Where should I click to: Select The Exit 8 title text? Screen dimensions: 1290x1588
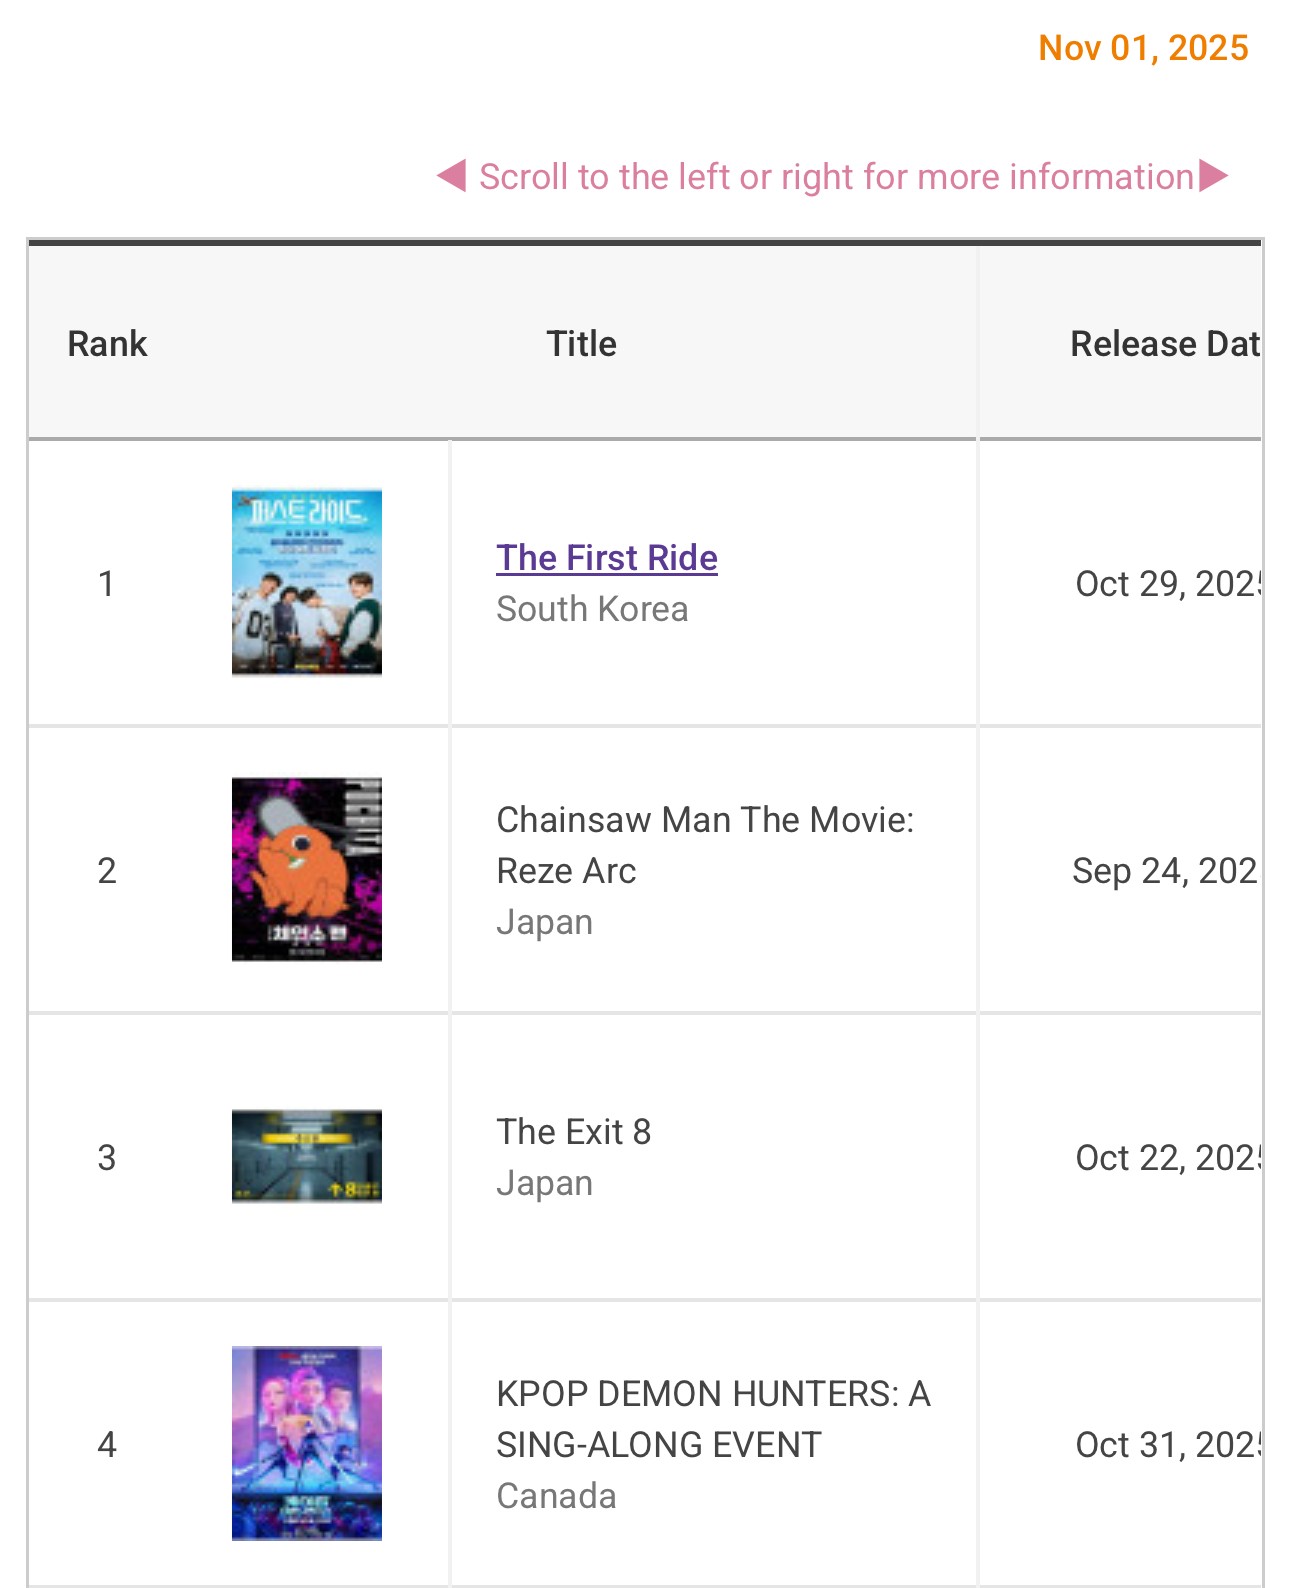(x=573, y=1132)
